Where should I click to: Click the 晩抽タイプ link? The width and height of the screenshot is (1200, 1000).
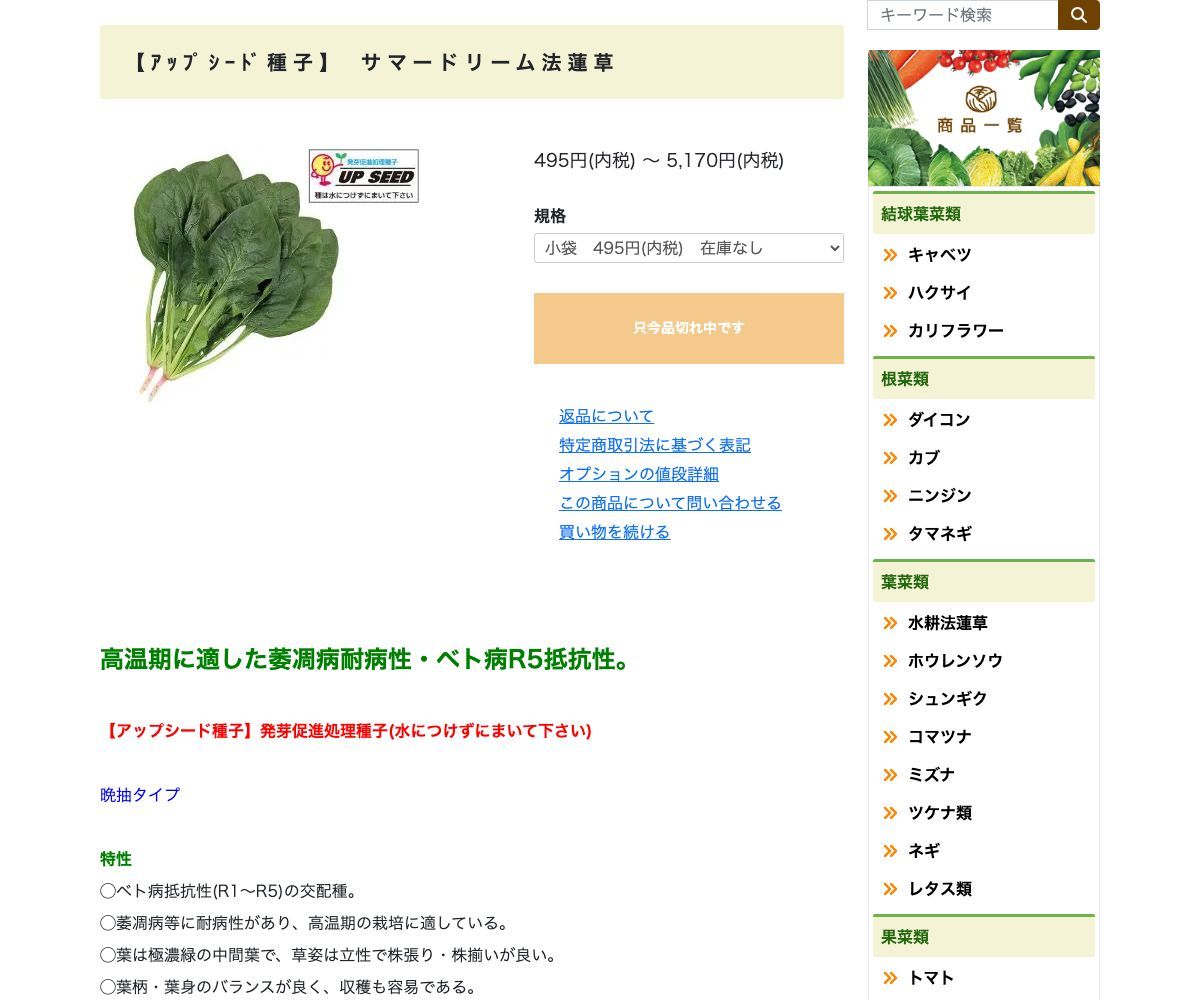[139, 795]
